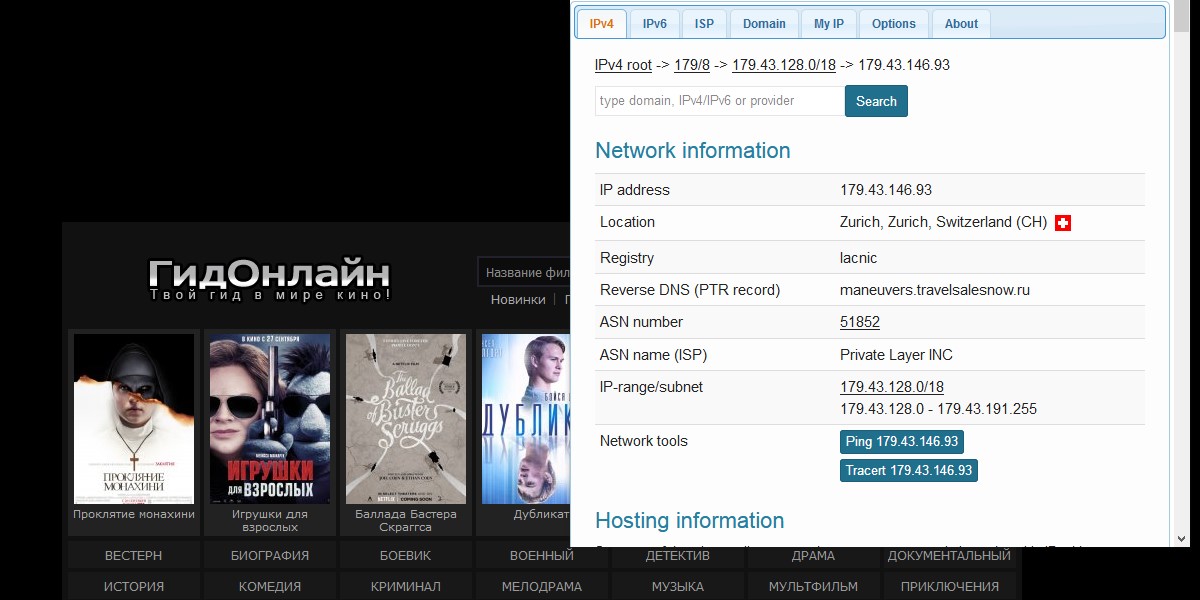Switch to the IPv6 tab
The width and height of the screenshot is (1200, 600).
click(655, 24)
